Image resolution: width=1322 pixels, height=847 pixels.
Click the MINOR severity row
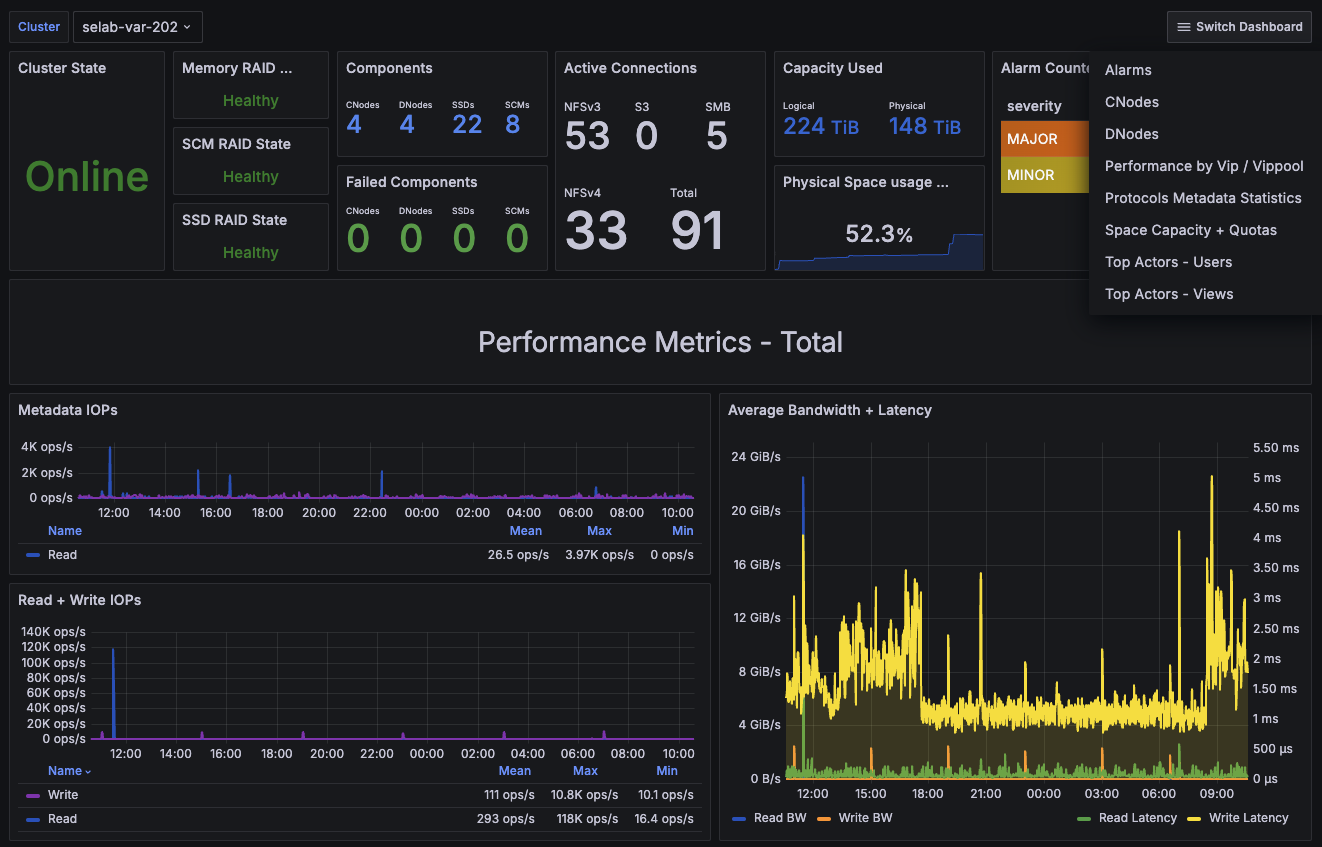(1045, 175)
